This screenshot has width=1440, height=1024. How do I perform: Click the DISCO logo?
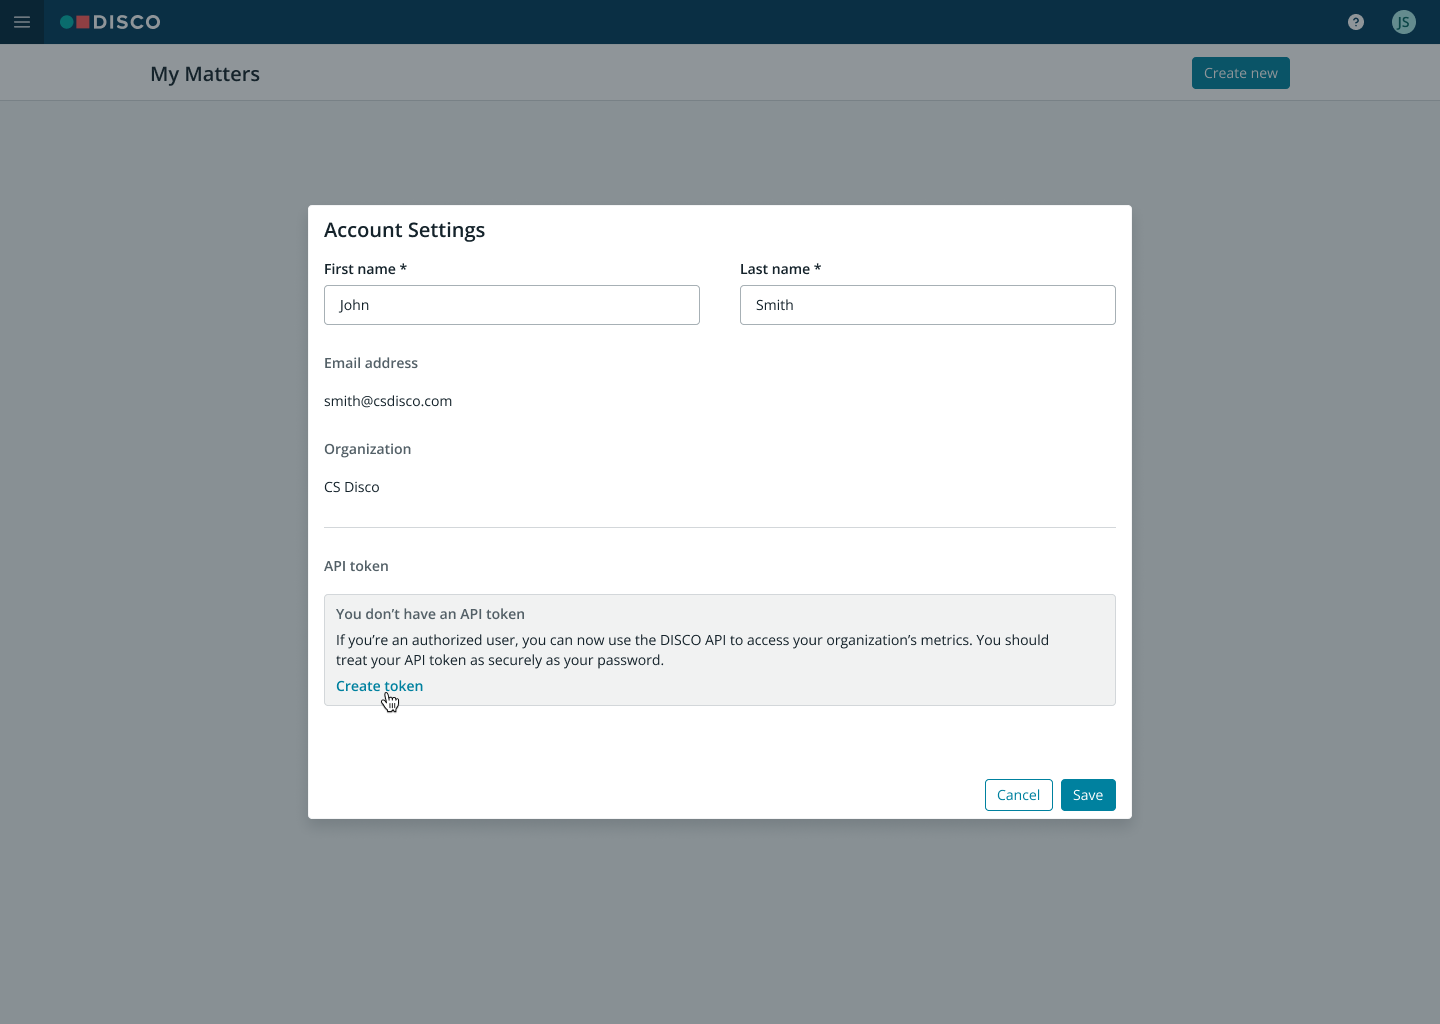[110, 22]
